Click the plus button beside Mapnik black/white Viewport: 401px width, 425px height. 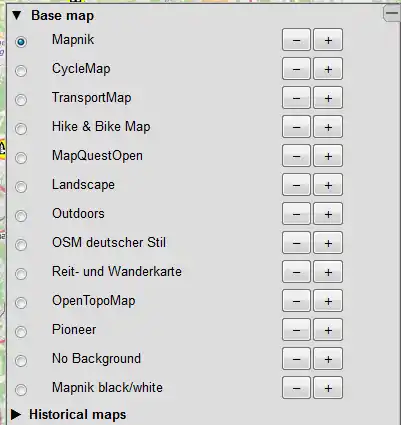328,388
